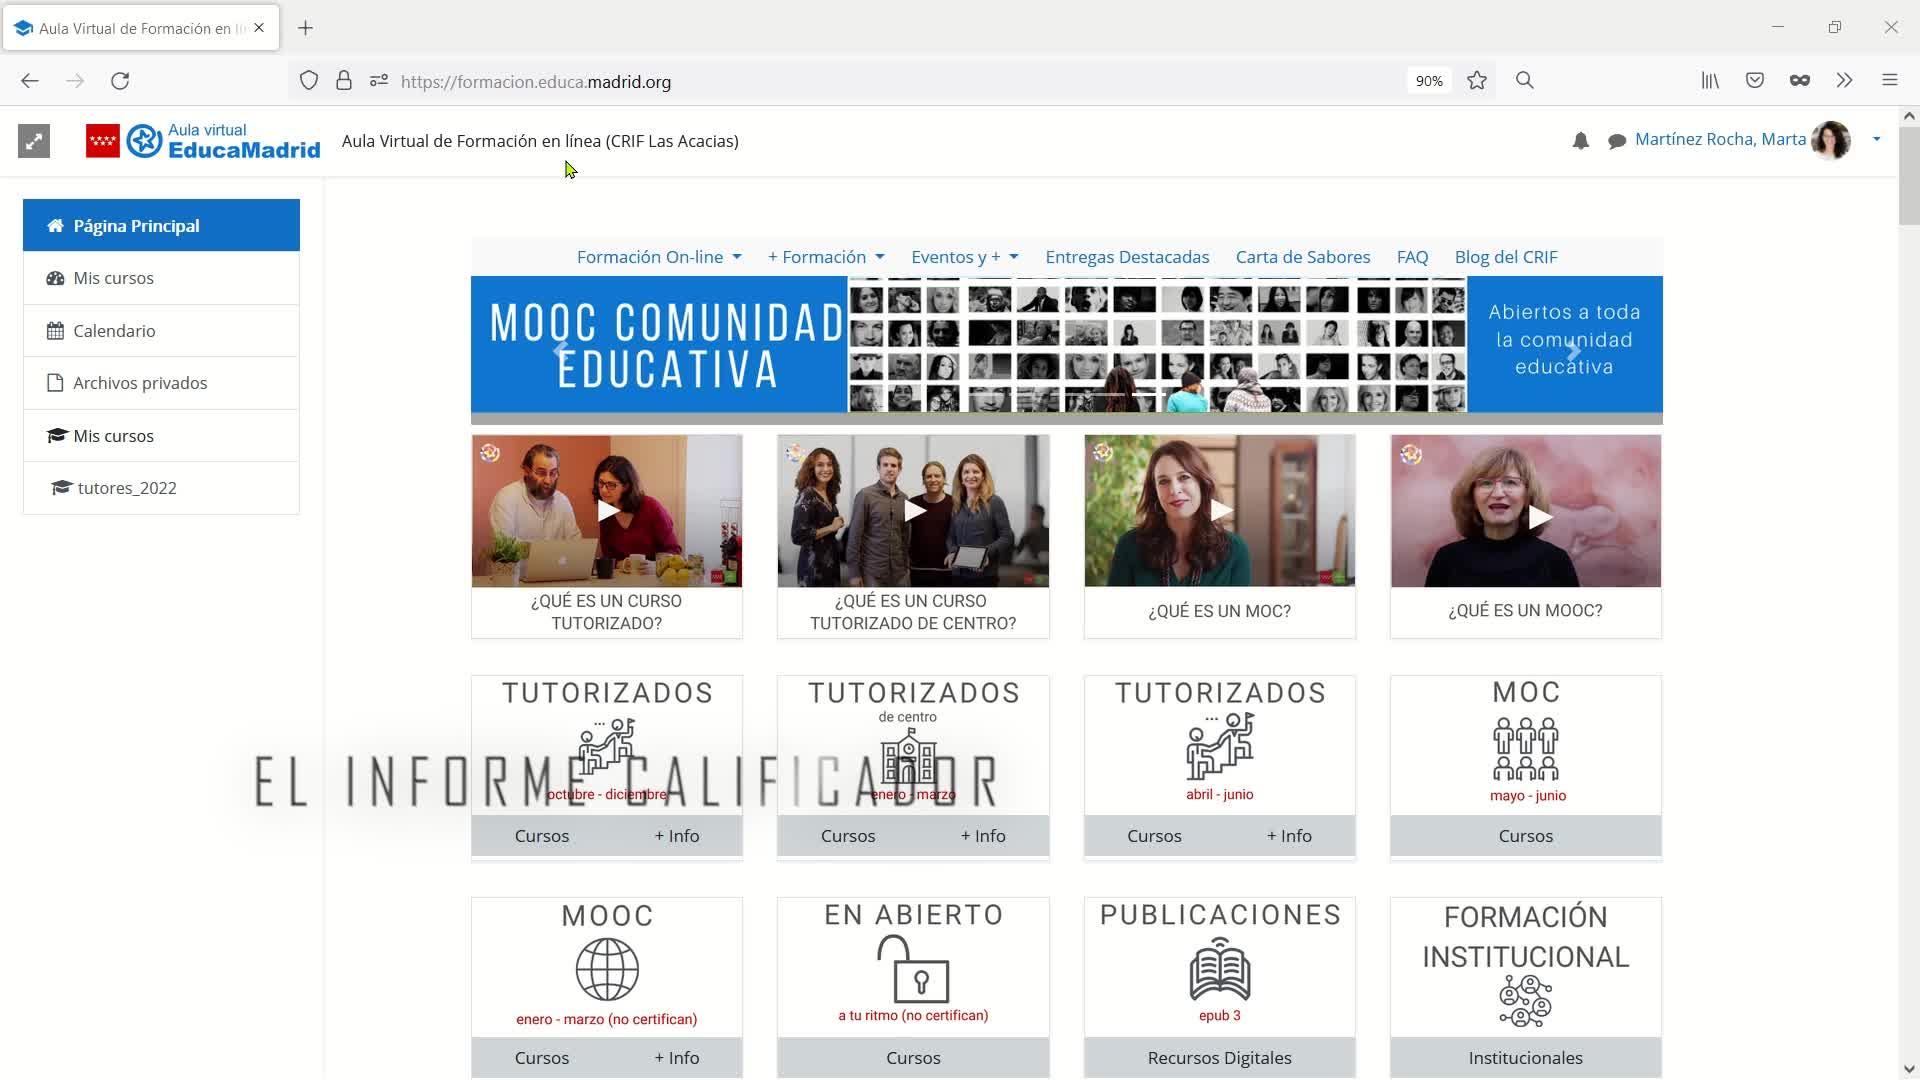
Task: Bookmark page with the star icon
Action: pyautogui.click(x=1477, y=81)
